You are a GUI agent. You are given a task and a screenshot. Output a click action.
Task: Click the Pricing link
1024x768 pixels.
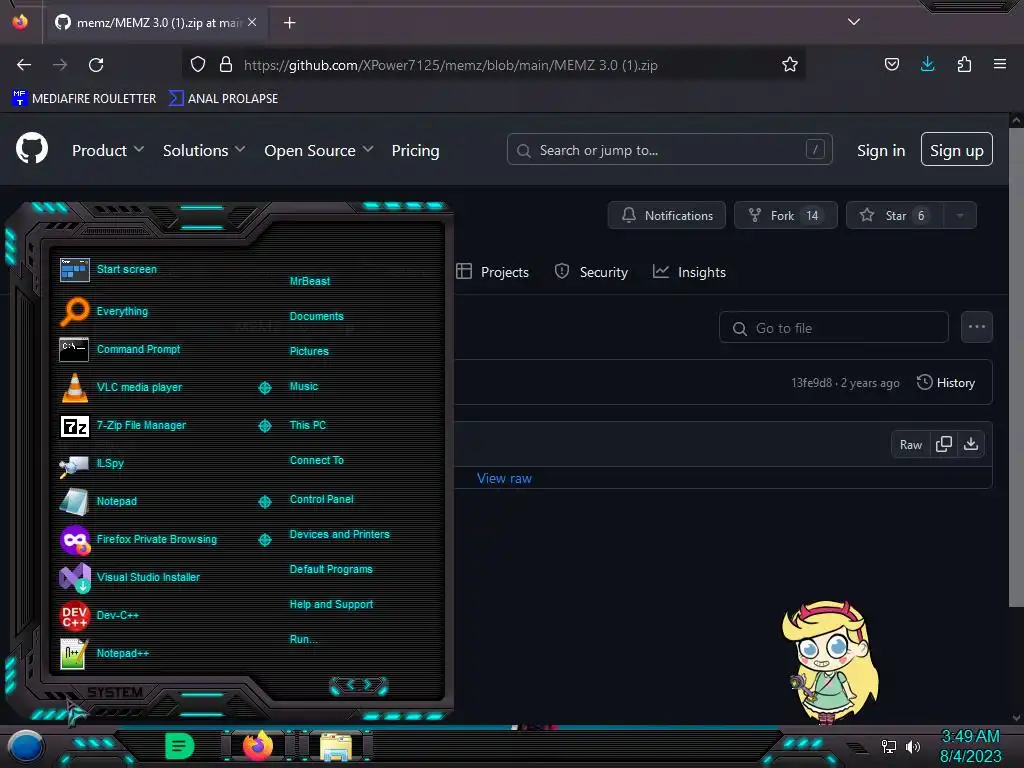coord(415,150)
